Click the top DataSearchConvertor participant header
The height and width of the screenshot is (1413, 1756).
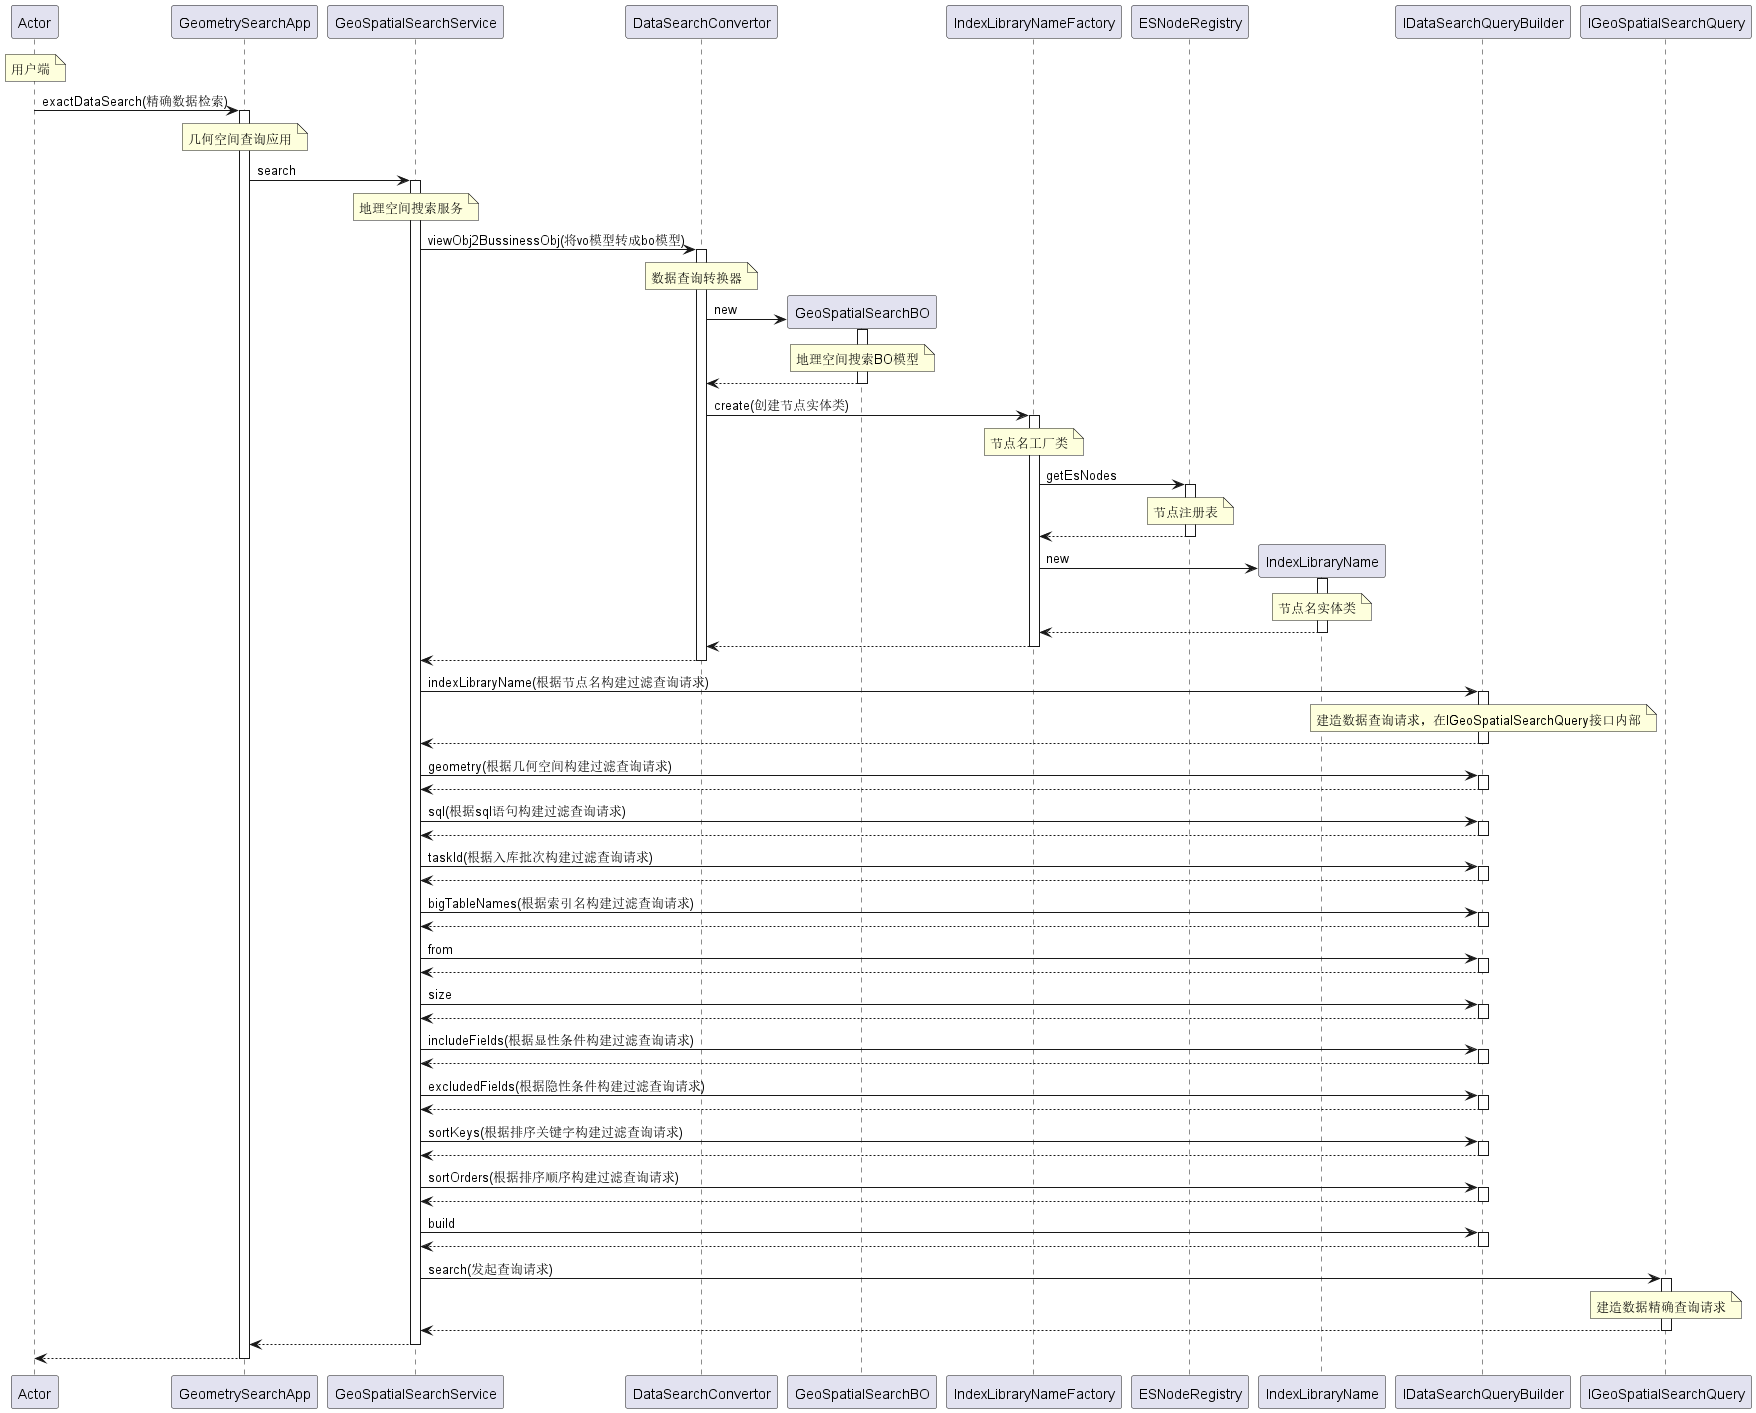point(701,23)
